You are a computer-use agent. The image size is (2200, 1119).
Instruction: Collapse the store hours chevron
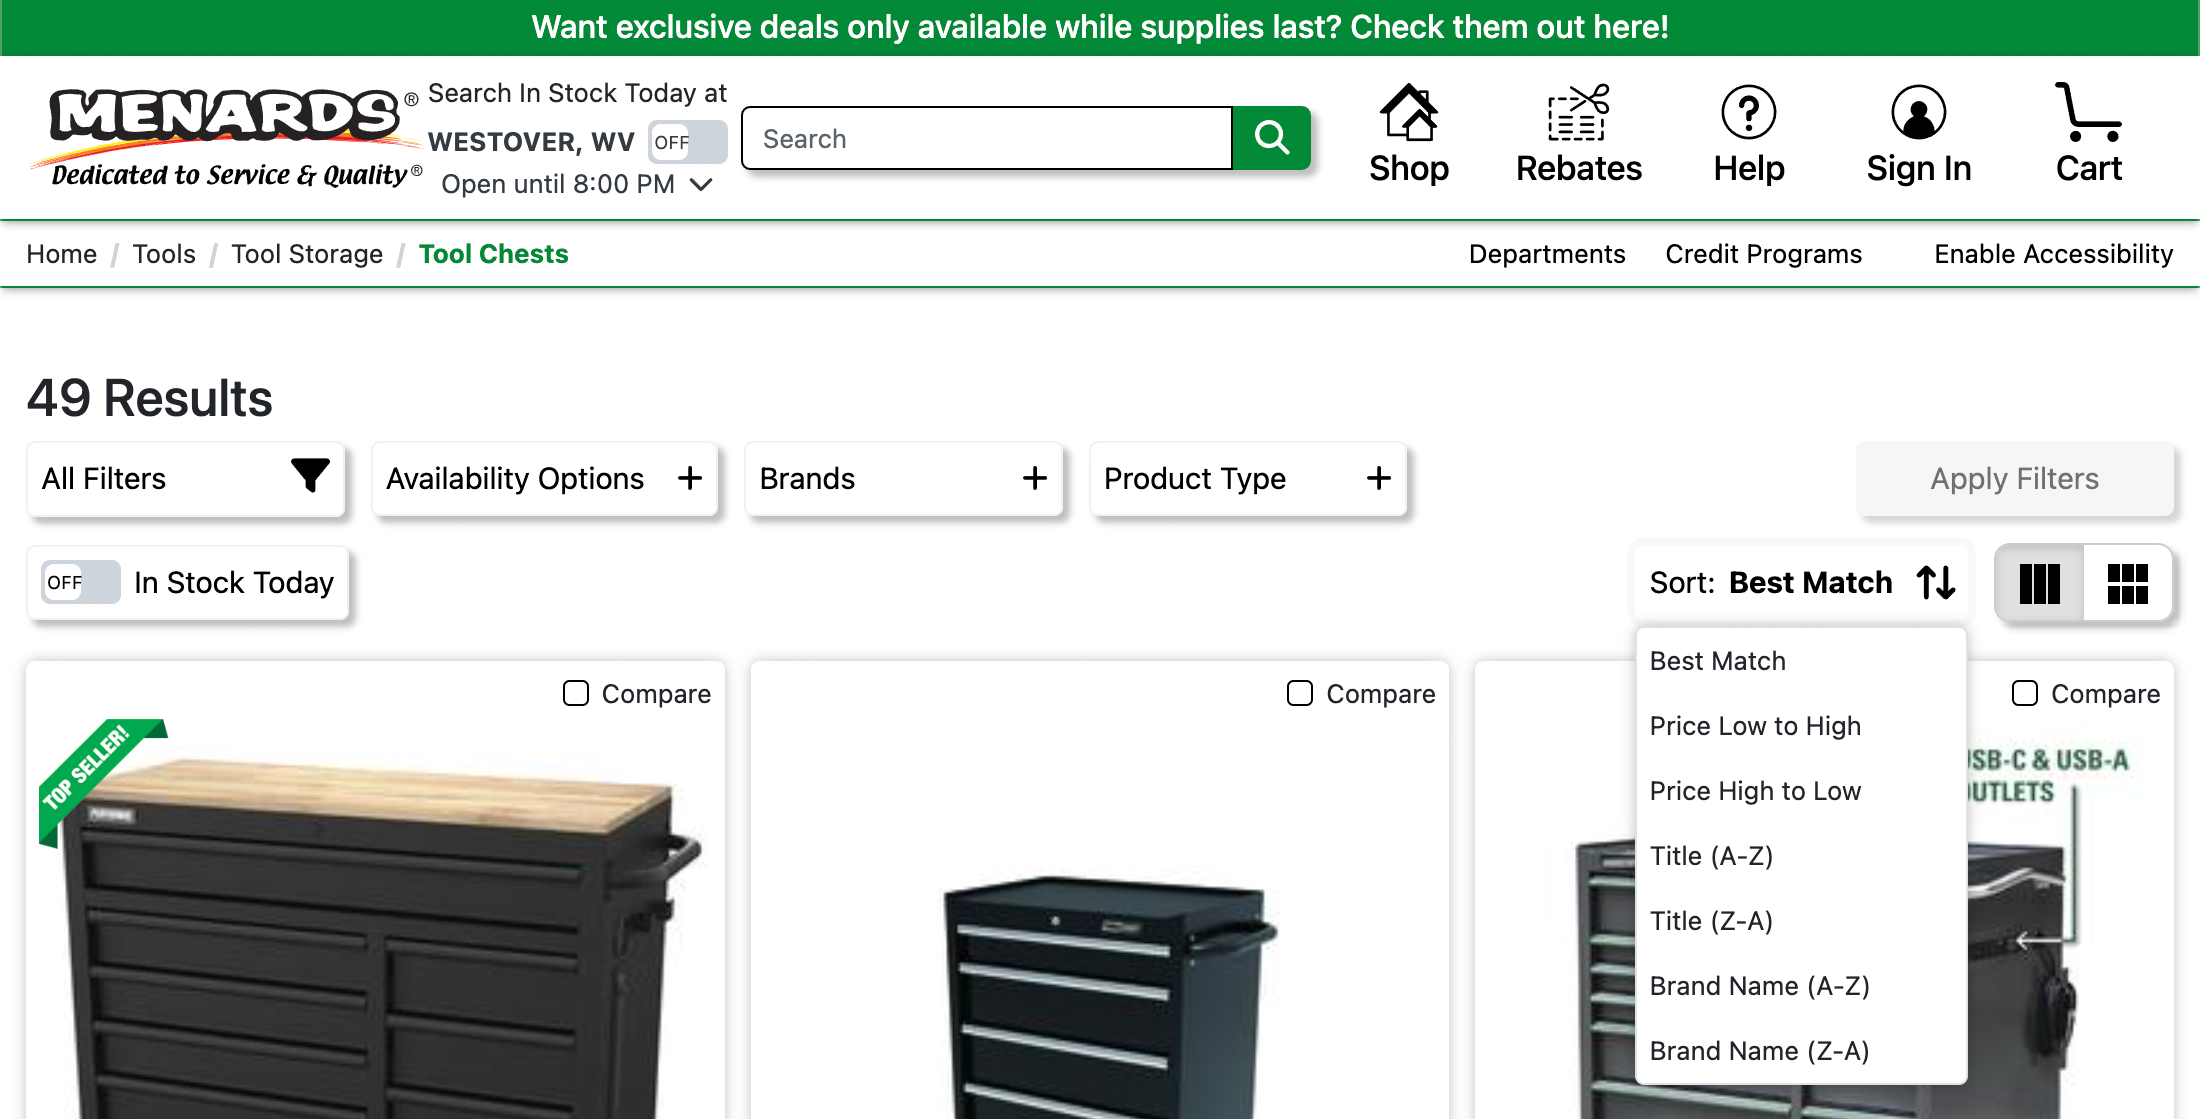(x=701, y=184)
